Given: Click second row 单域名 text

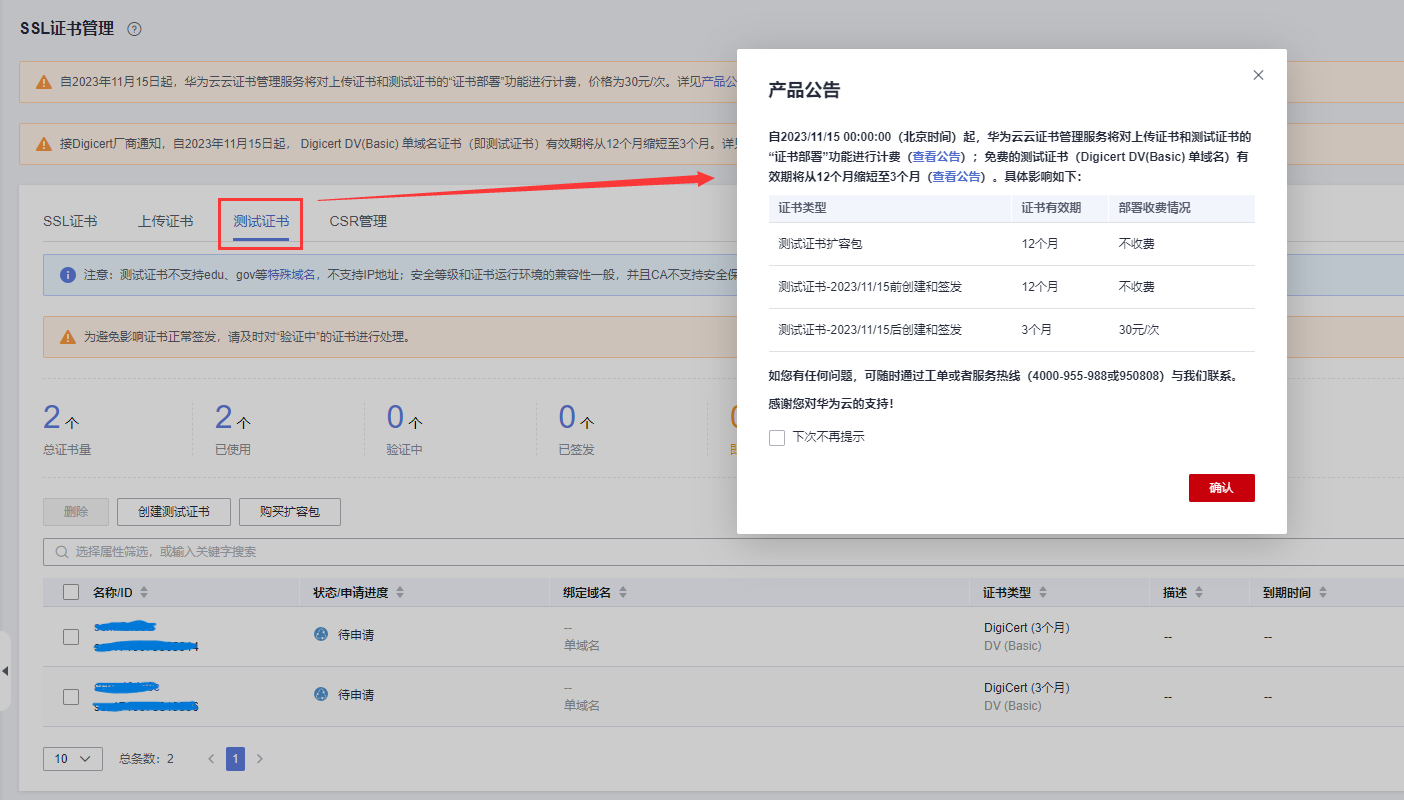Looking at the screenshot, I should [x=582, y=706].
